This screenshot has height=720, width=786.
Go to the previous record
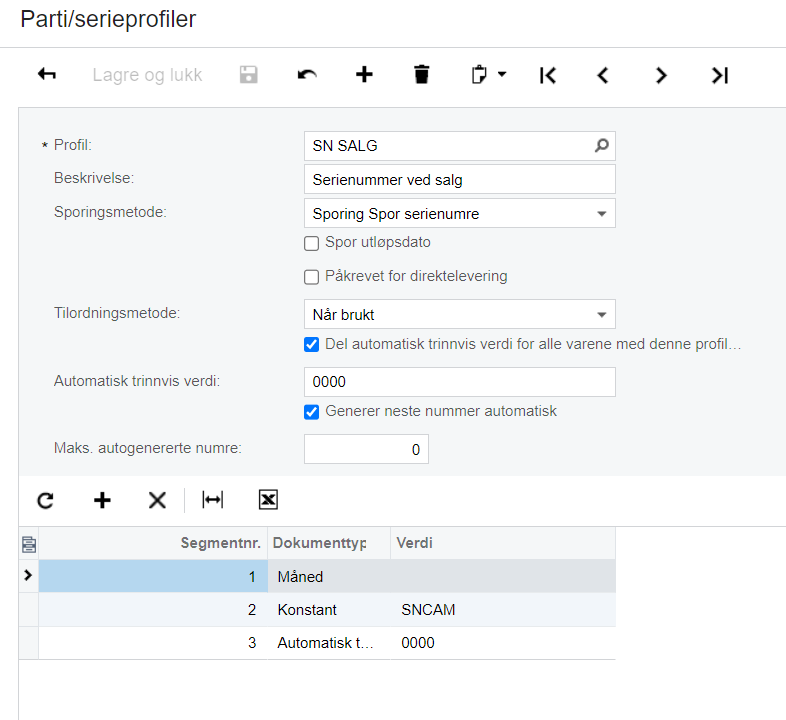coord(604,75)
